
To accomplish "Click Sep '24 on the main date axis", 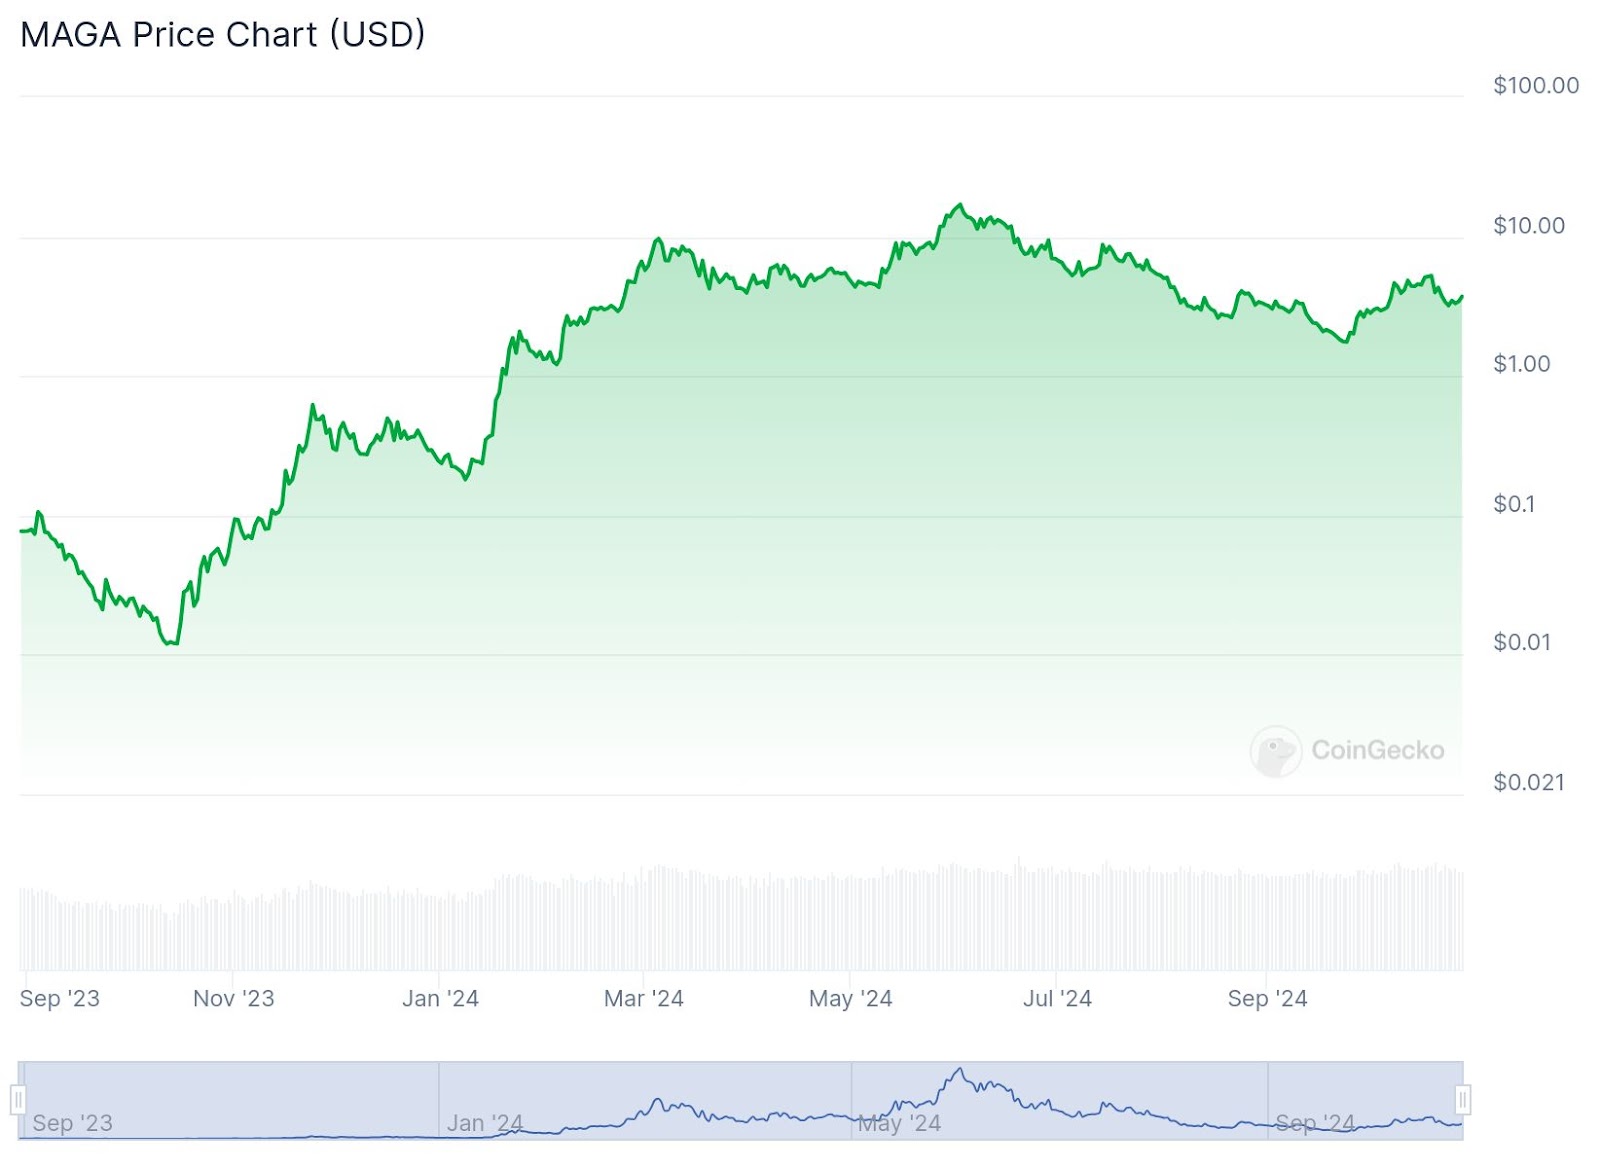I will click(1267, 998).
